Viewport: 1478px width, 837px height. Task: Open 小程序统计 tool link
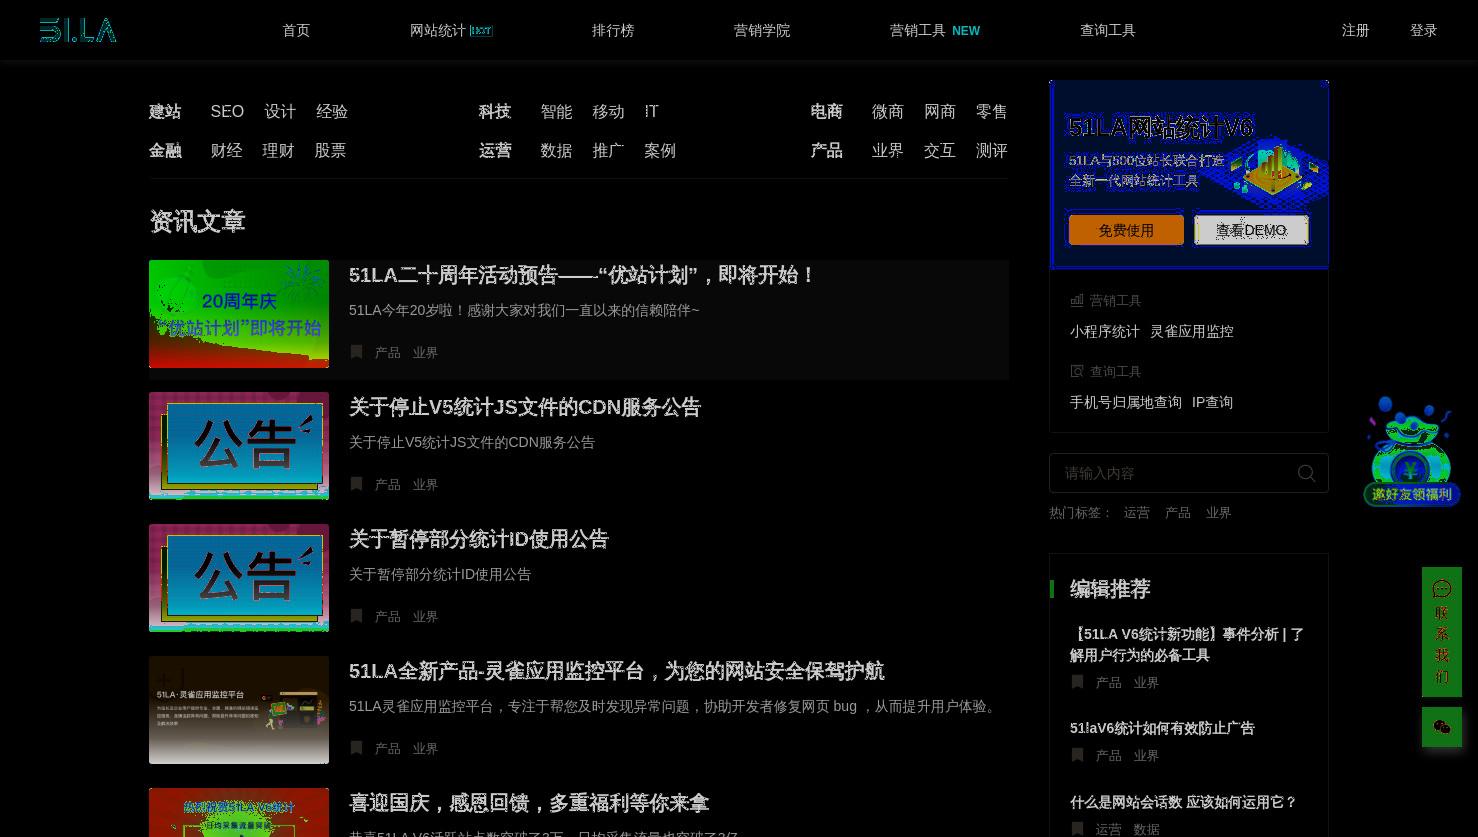click(x=1105, y=332)
